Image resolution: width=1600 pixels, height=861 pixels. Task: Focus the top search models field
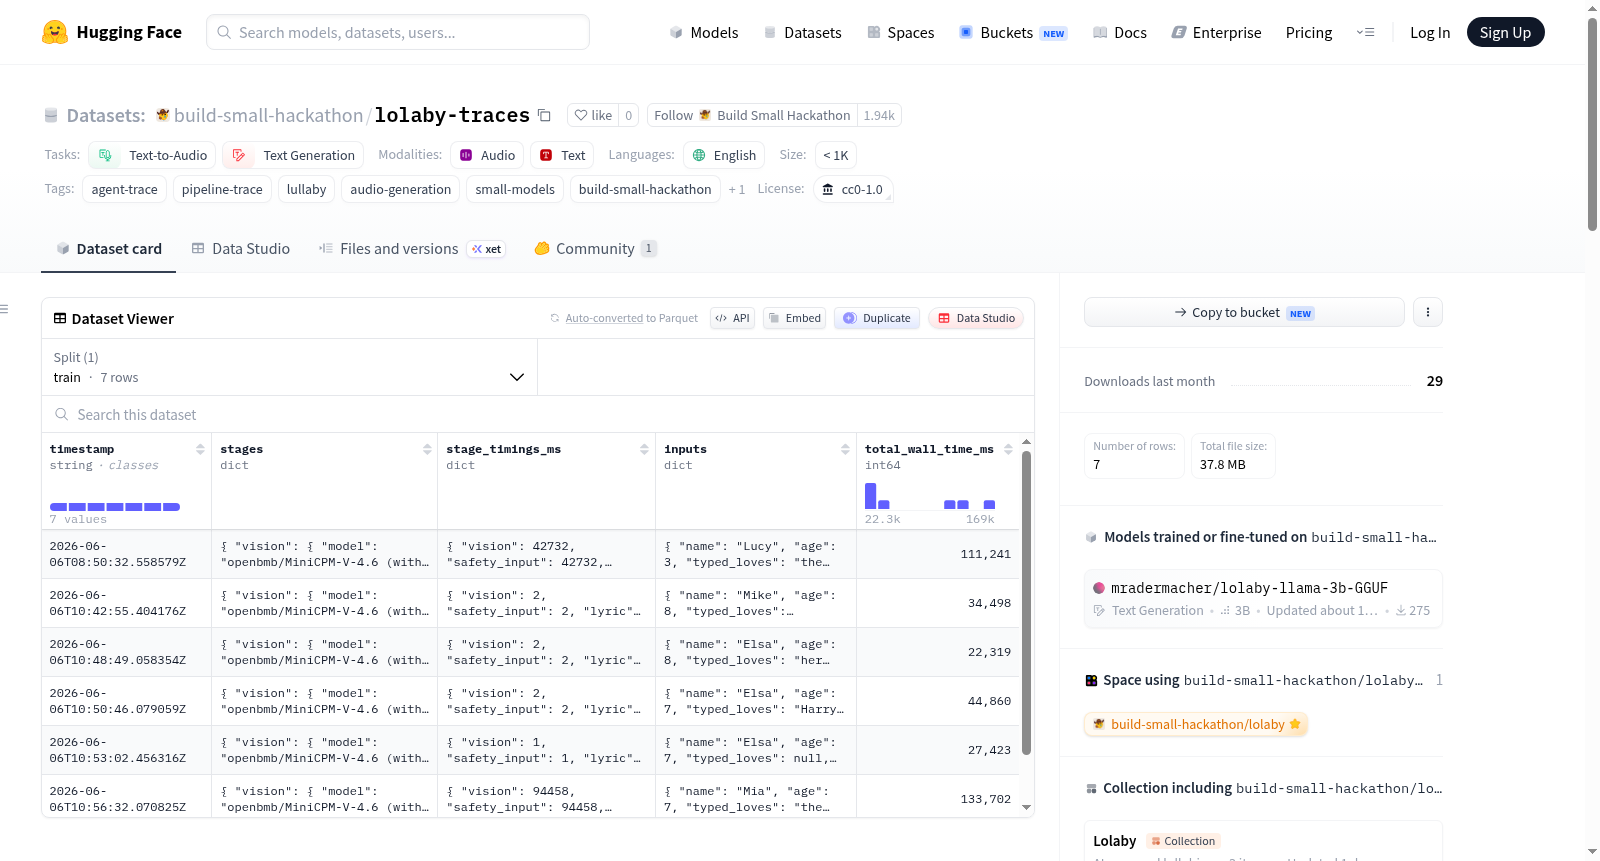coord(398,32)
